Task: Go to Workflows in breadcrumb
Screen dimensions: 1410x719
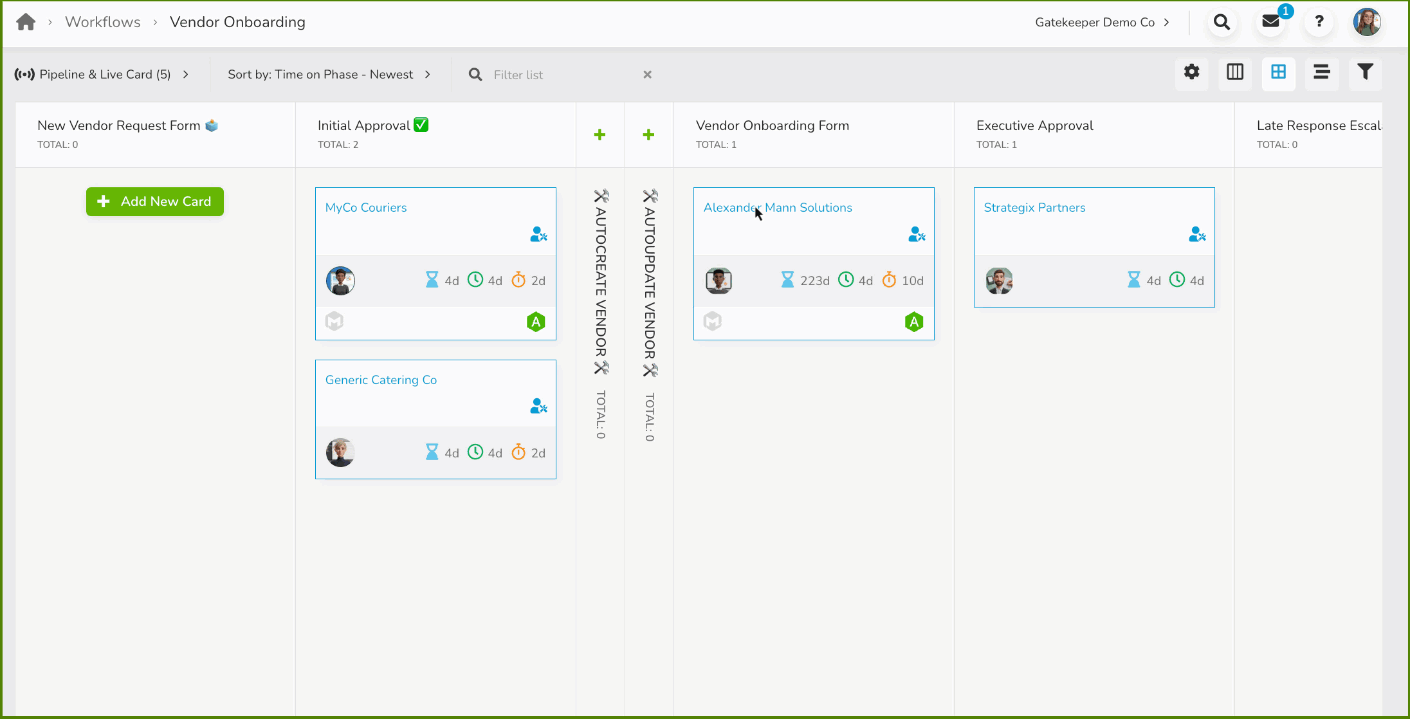Action: pos(103,22)
